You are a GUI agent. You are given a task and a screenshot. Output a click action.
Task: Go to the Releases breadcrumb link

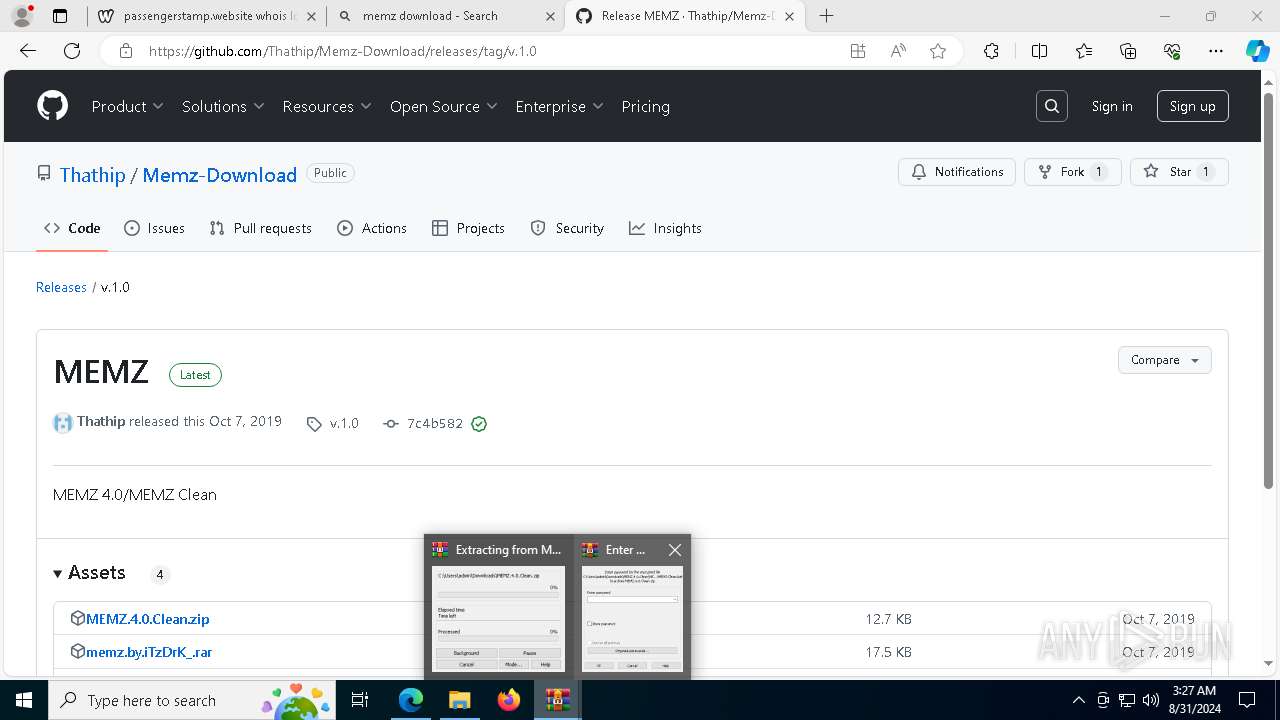point(61,287)
